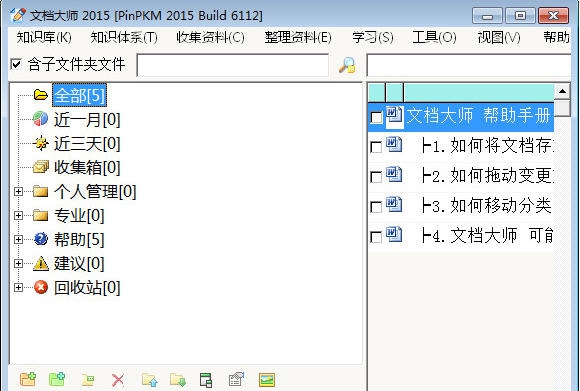The height and width of the screenshot is (391, 580).
Task: Expand the 专业[0] tree node
Action: pyautogui.click(x=18, y=215)
